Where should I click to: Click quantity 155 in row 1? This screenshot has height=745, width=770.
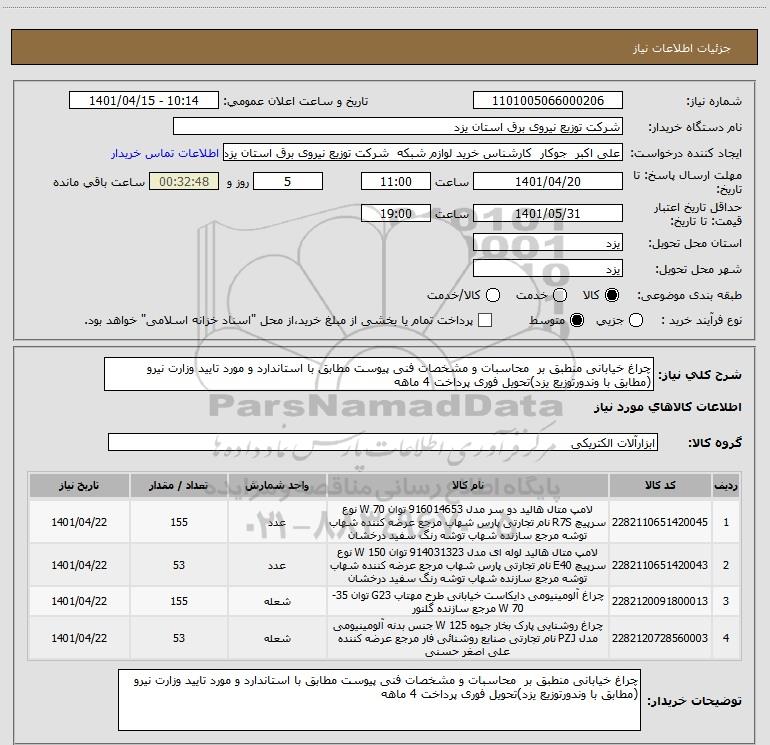[x=179, y=522]
